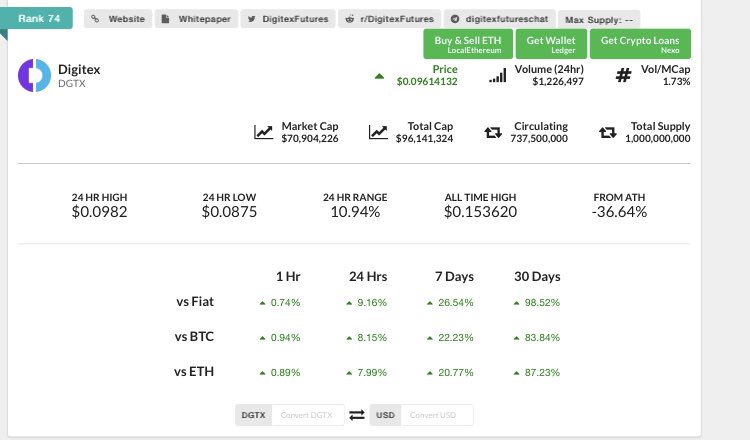
Task: Click the USD label of the converter
Action: click(386, 415)
